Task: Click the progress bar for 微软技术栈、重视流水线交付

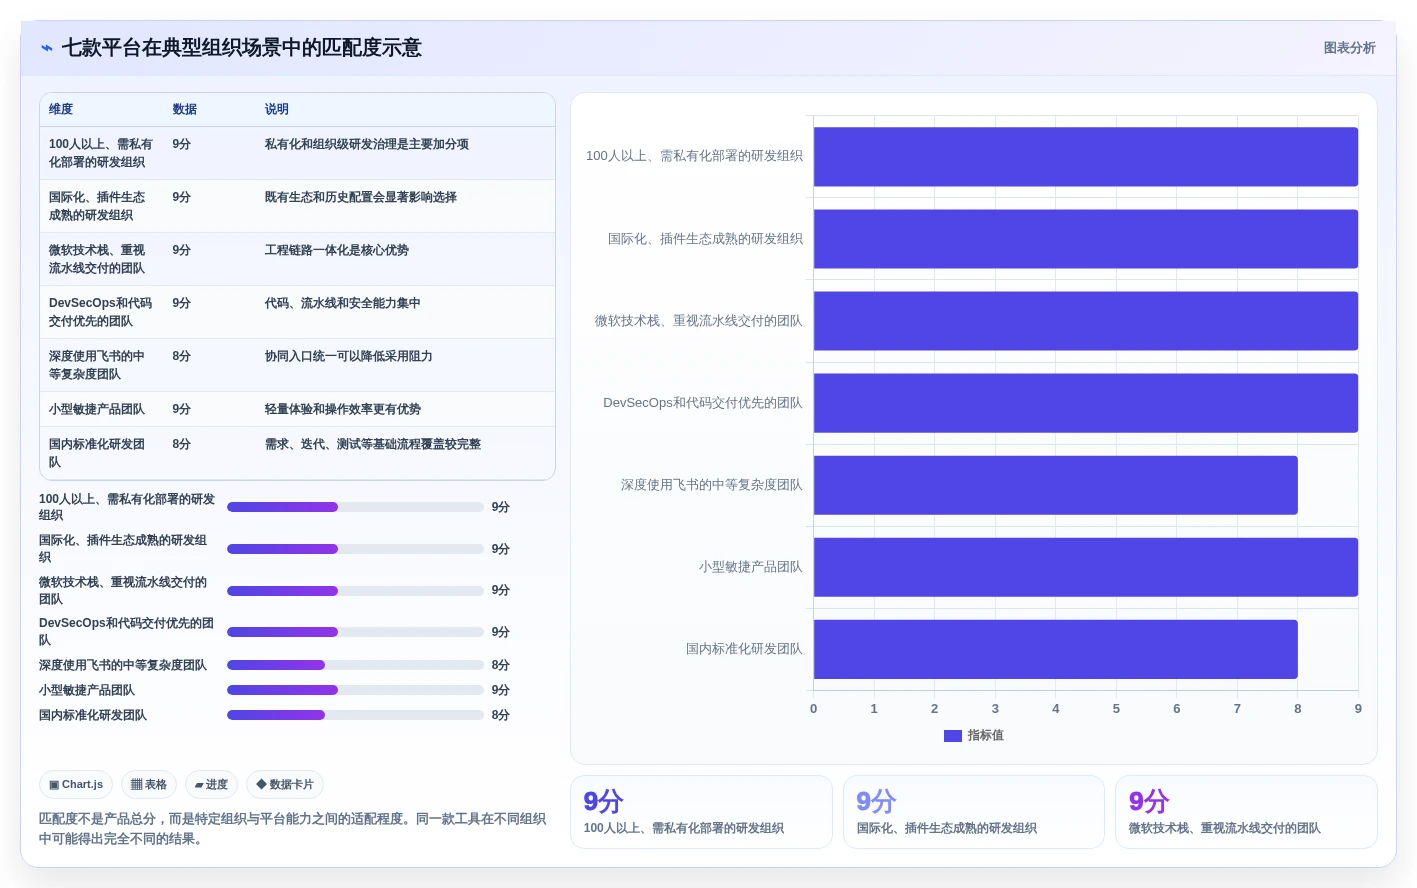Action: (x=355, y=591)
